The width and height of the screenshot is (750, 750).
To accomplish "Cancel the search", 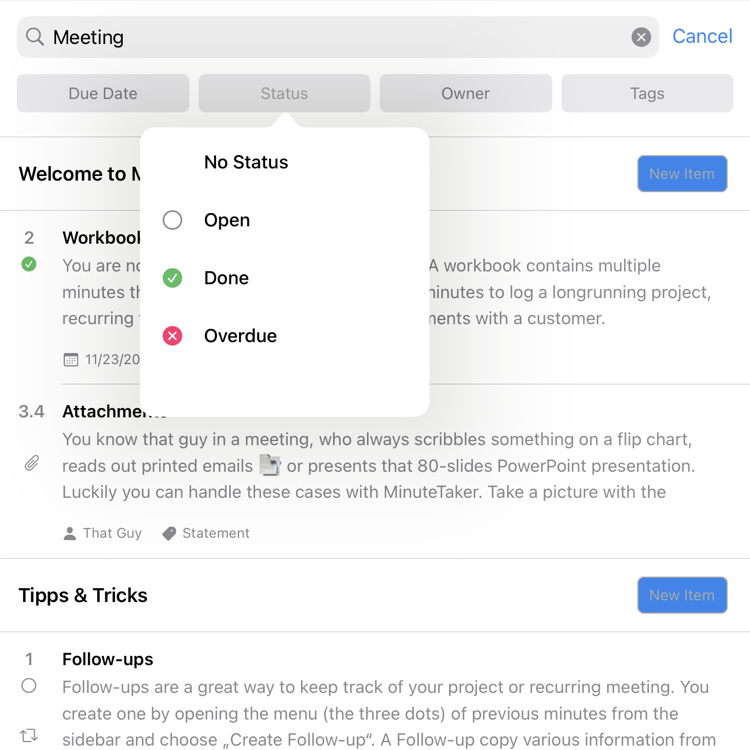I will click(702, 36).
